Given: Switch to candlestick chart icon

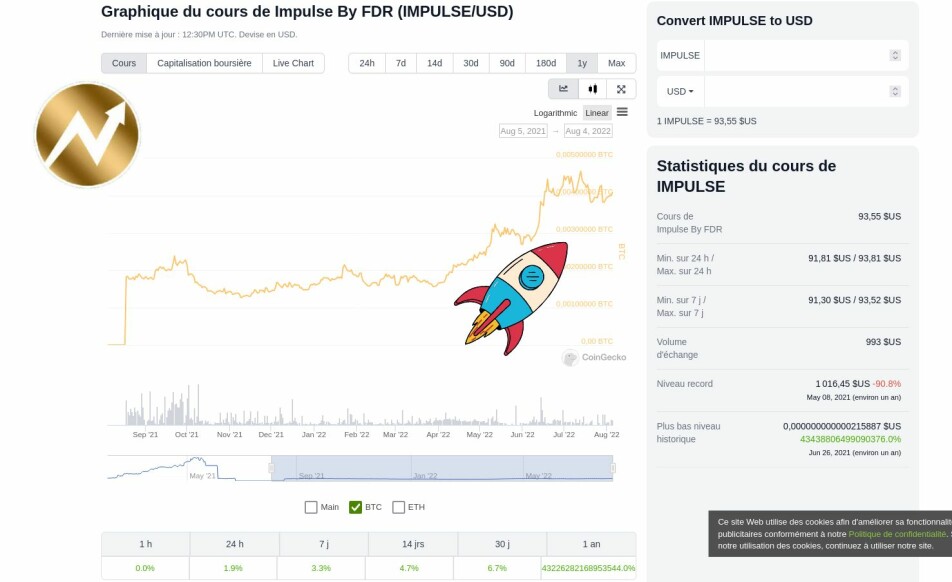Looking at the screenshot, I should click(593, 89).
